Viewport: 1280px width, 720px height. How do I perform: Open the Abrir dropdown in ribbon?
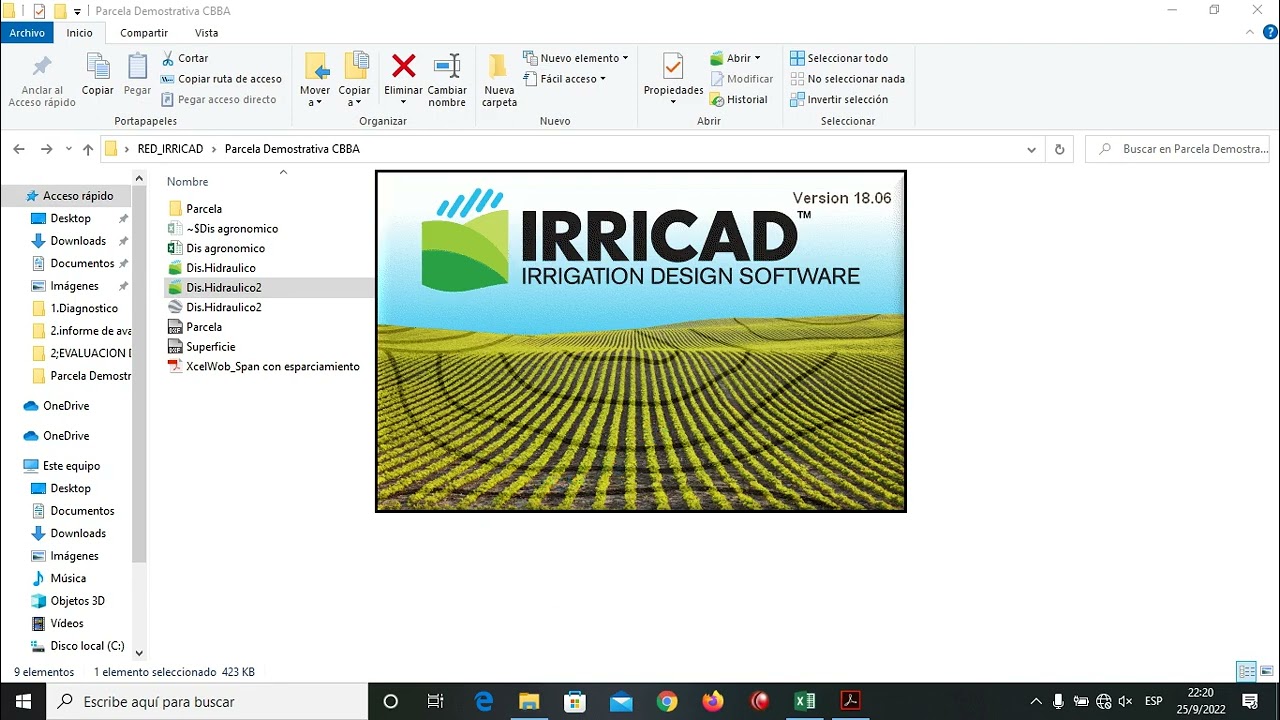(735, 58)
